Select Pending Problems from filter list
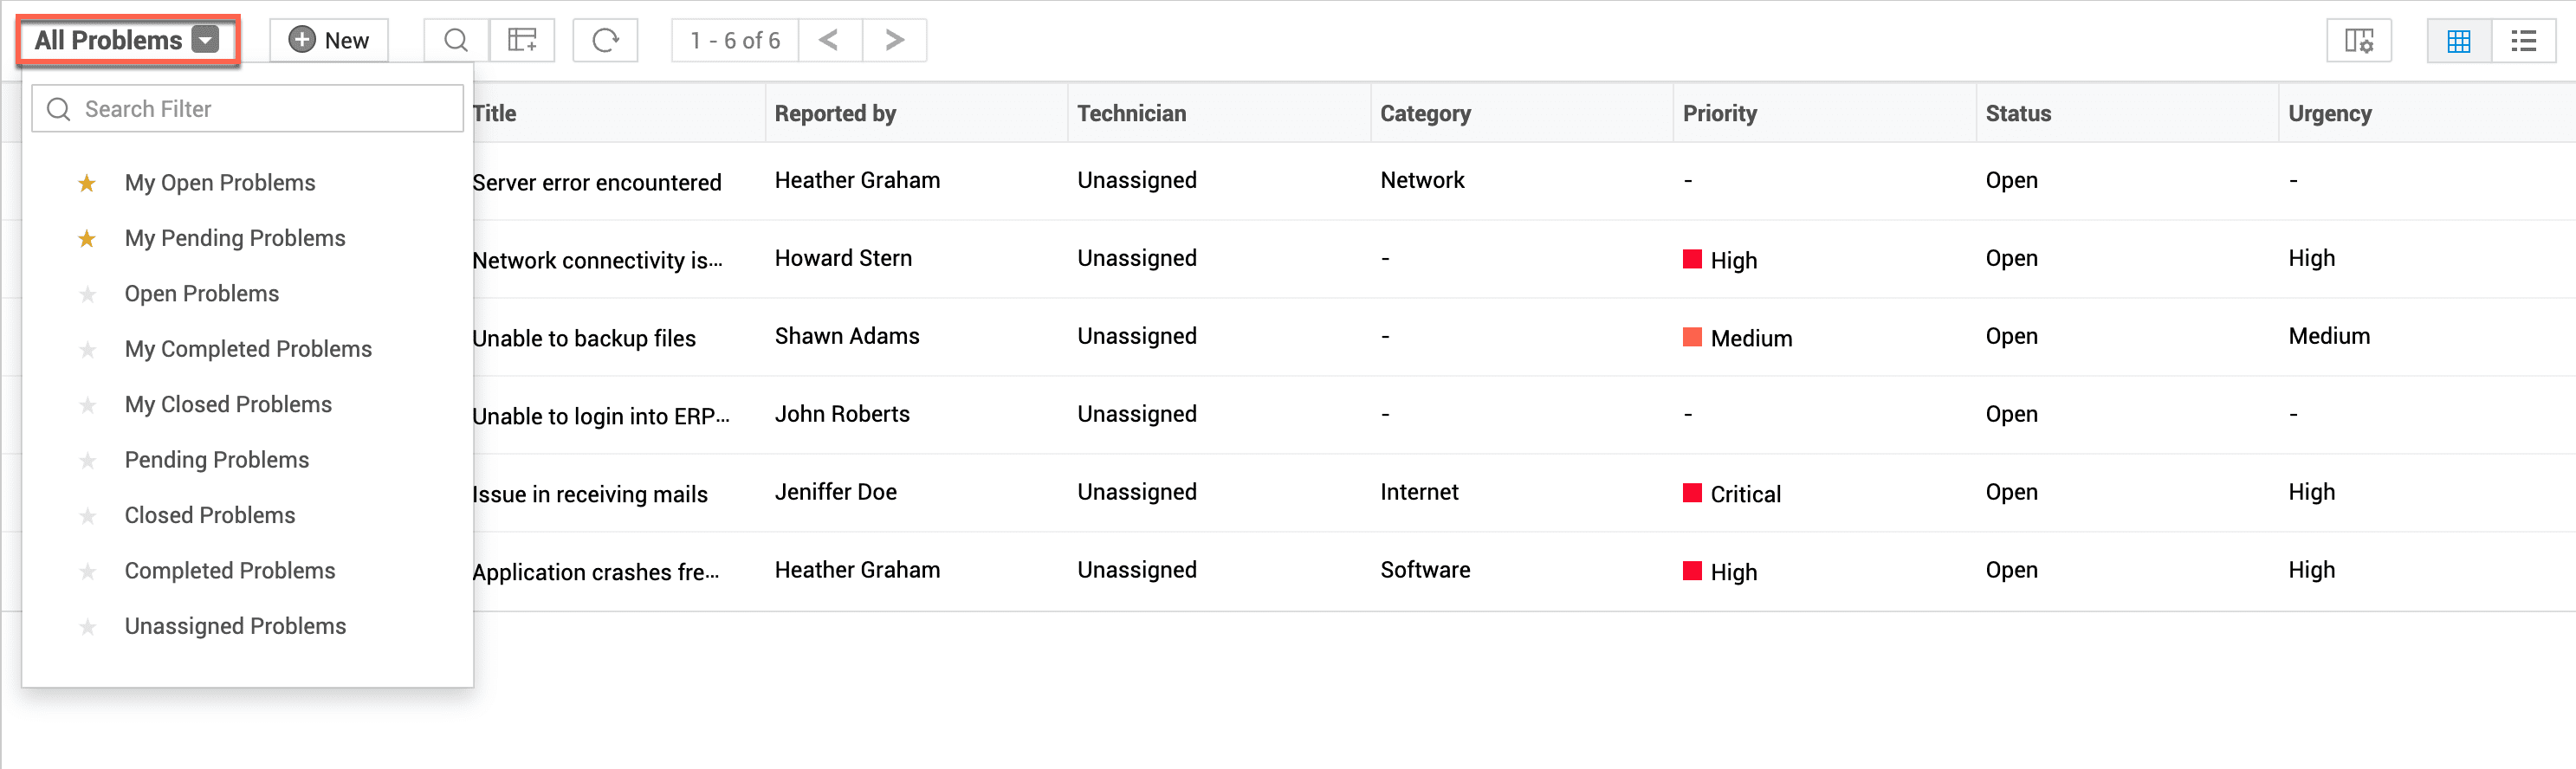This screenshot has height=769, width=2576. (217, 460)
